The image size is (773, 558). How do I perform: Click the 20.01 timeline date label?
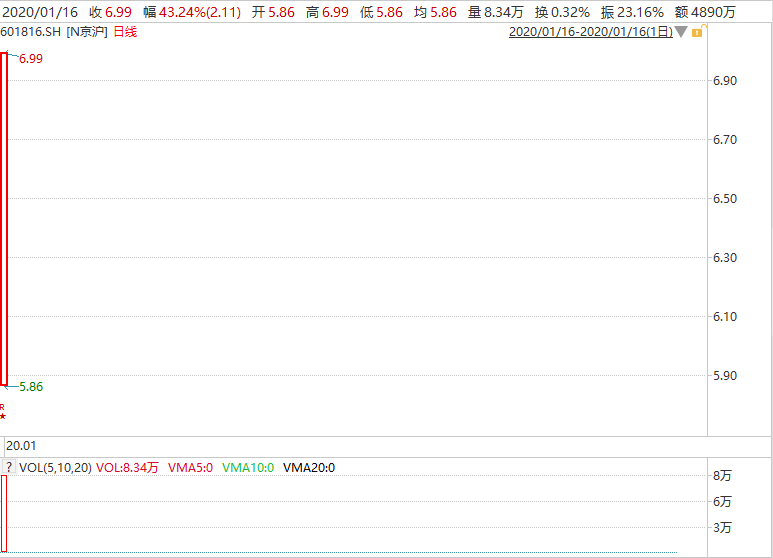coord(21,446)
